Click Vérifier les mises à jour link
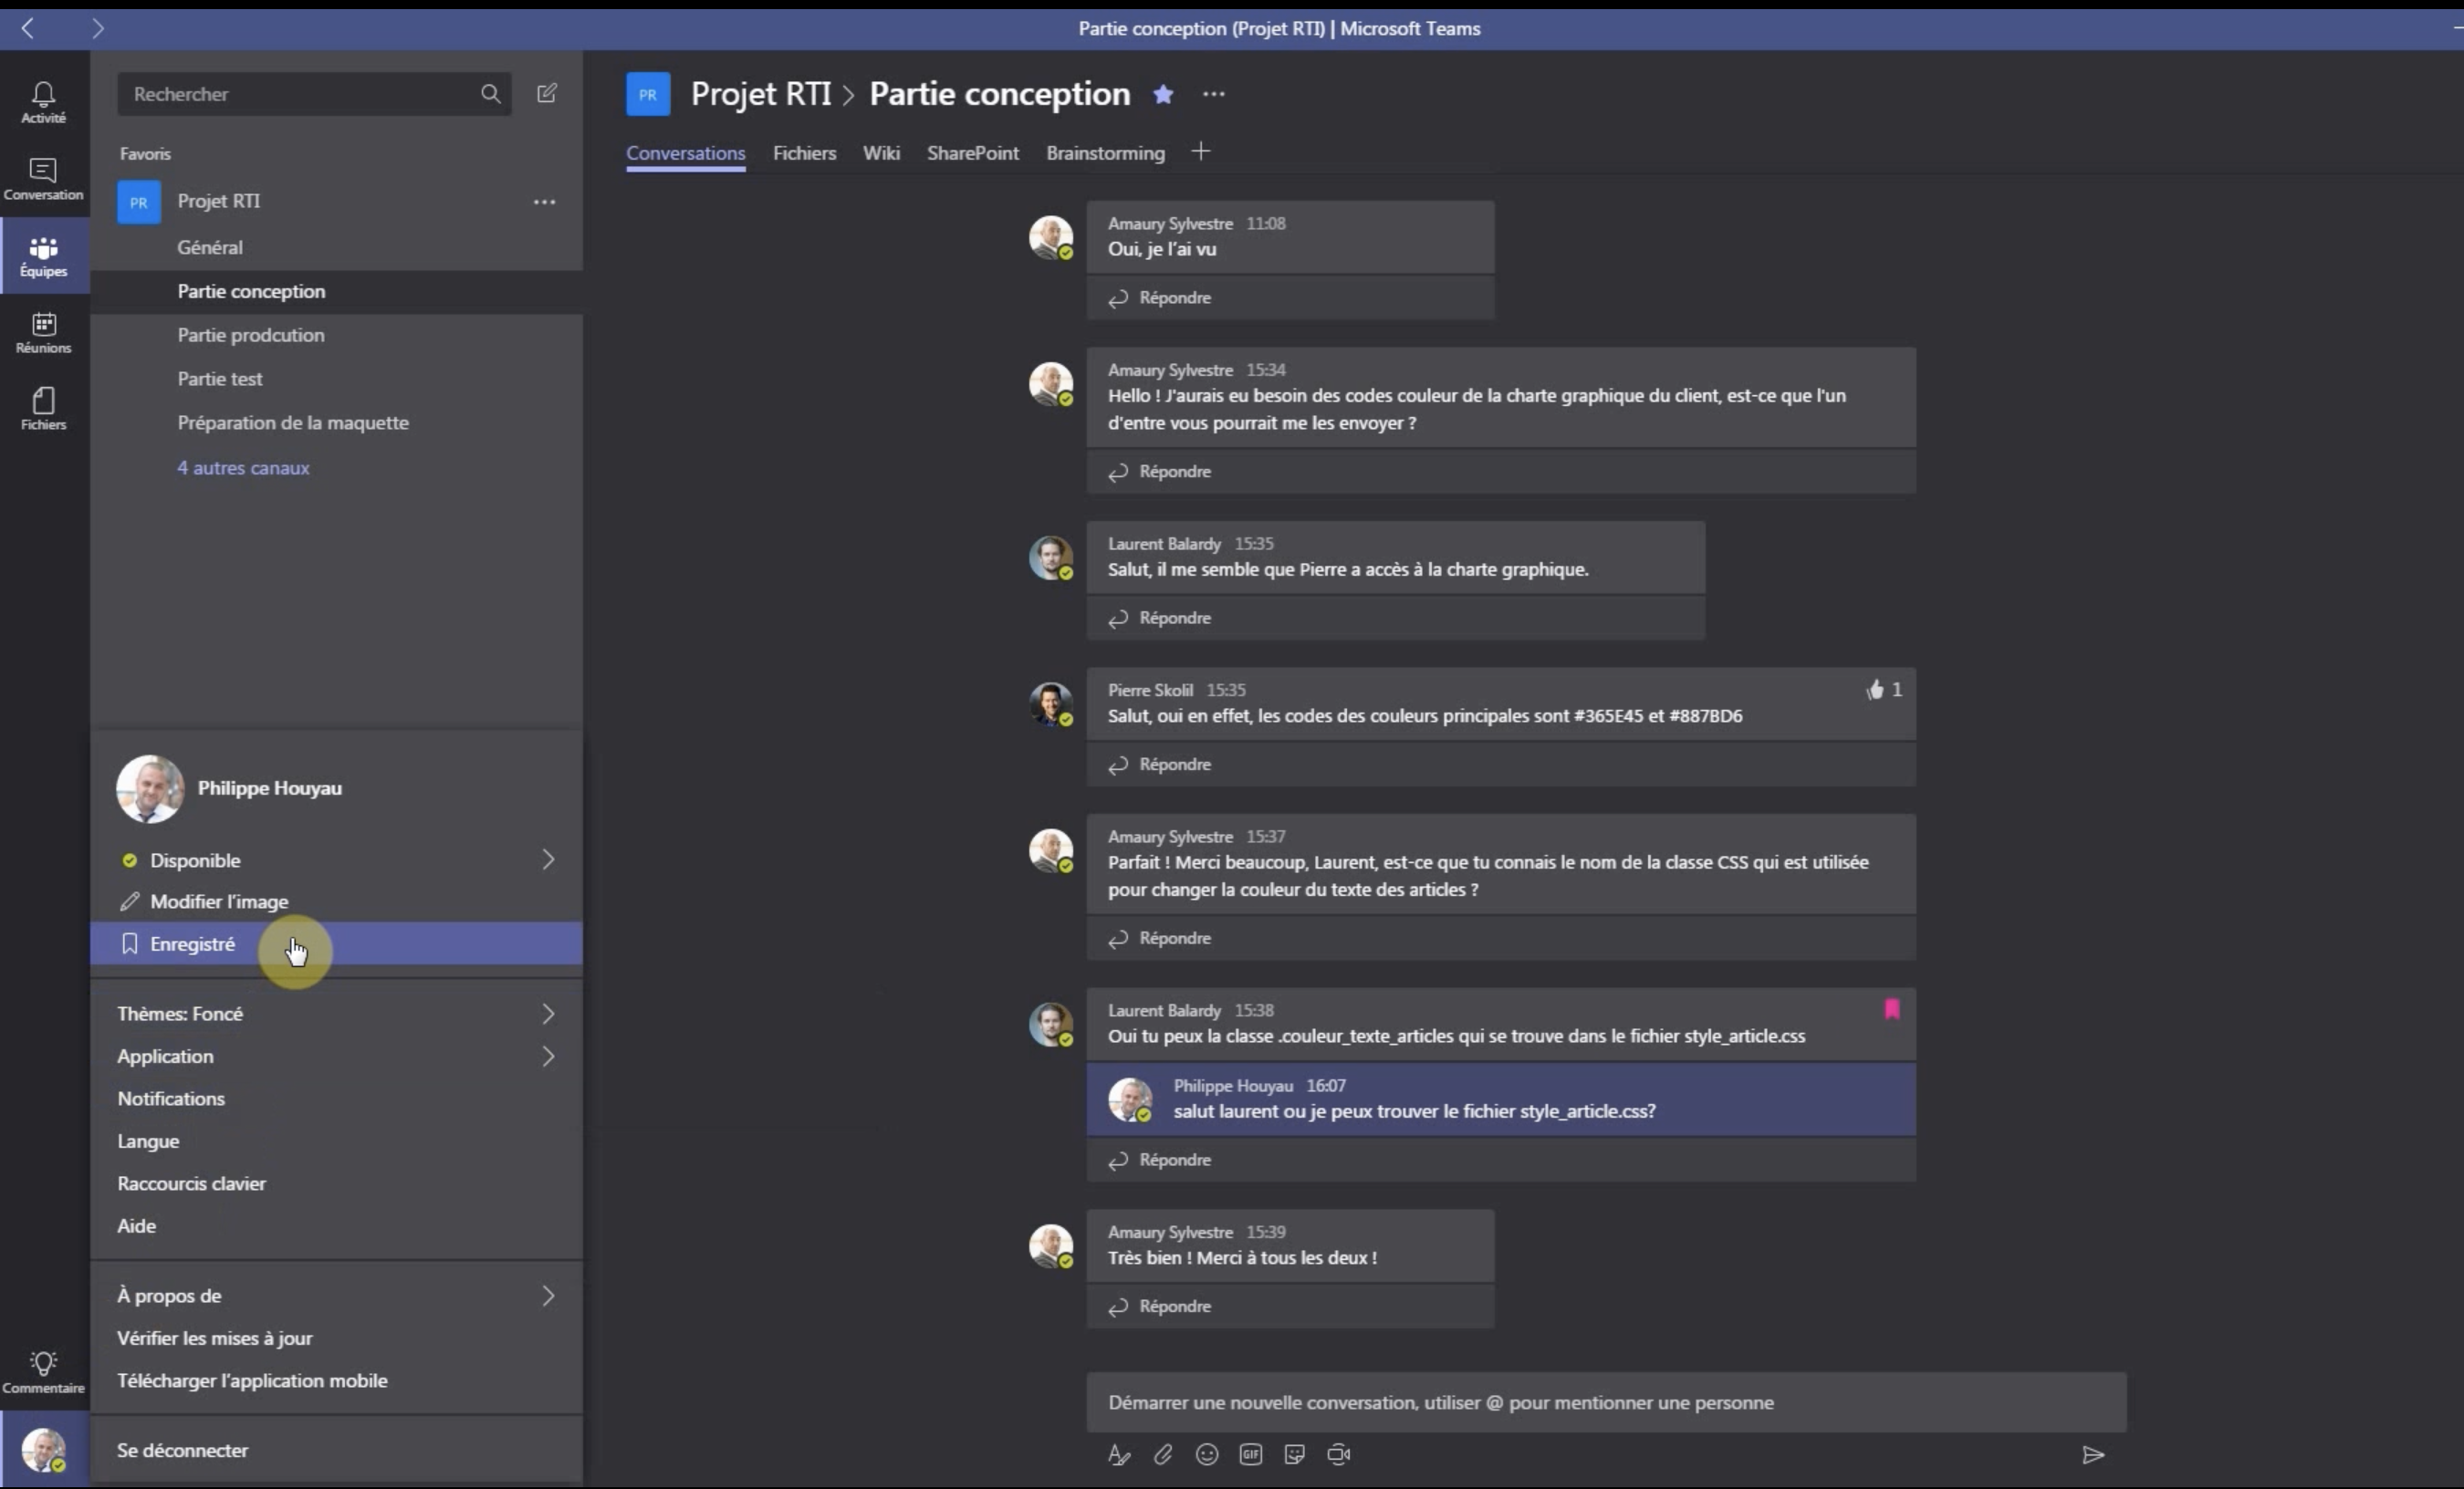Viewport: 2464px width, 1489px height. point(214,1338)
